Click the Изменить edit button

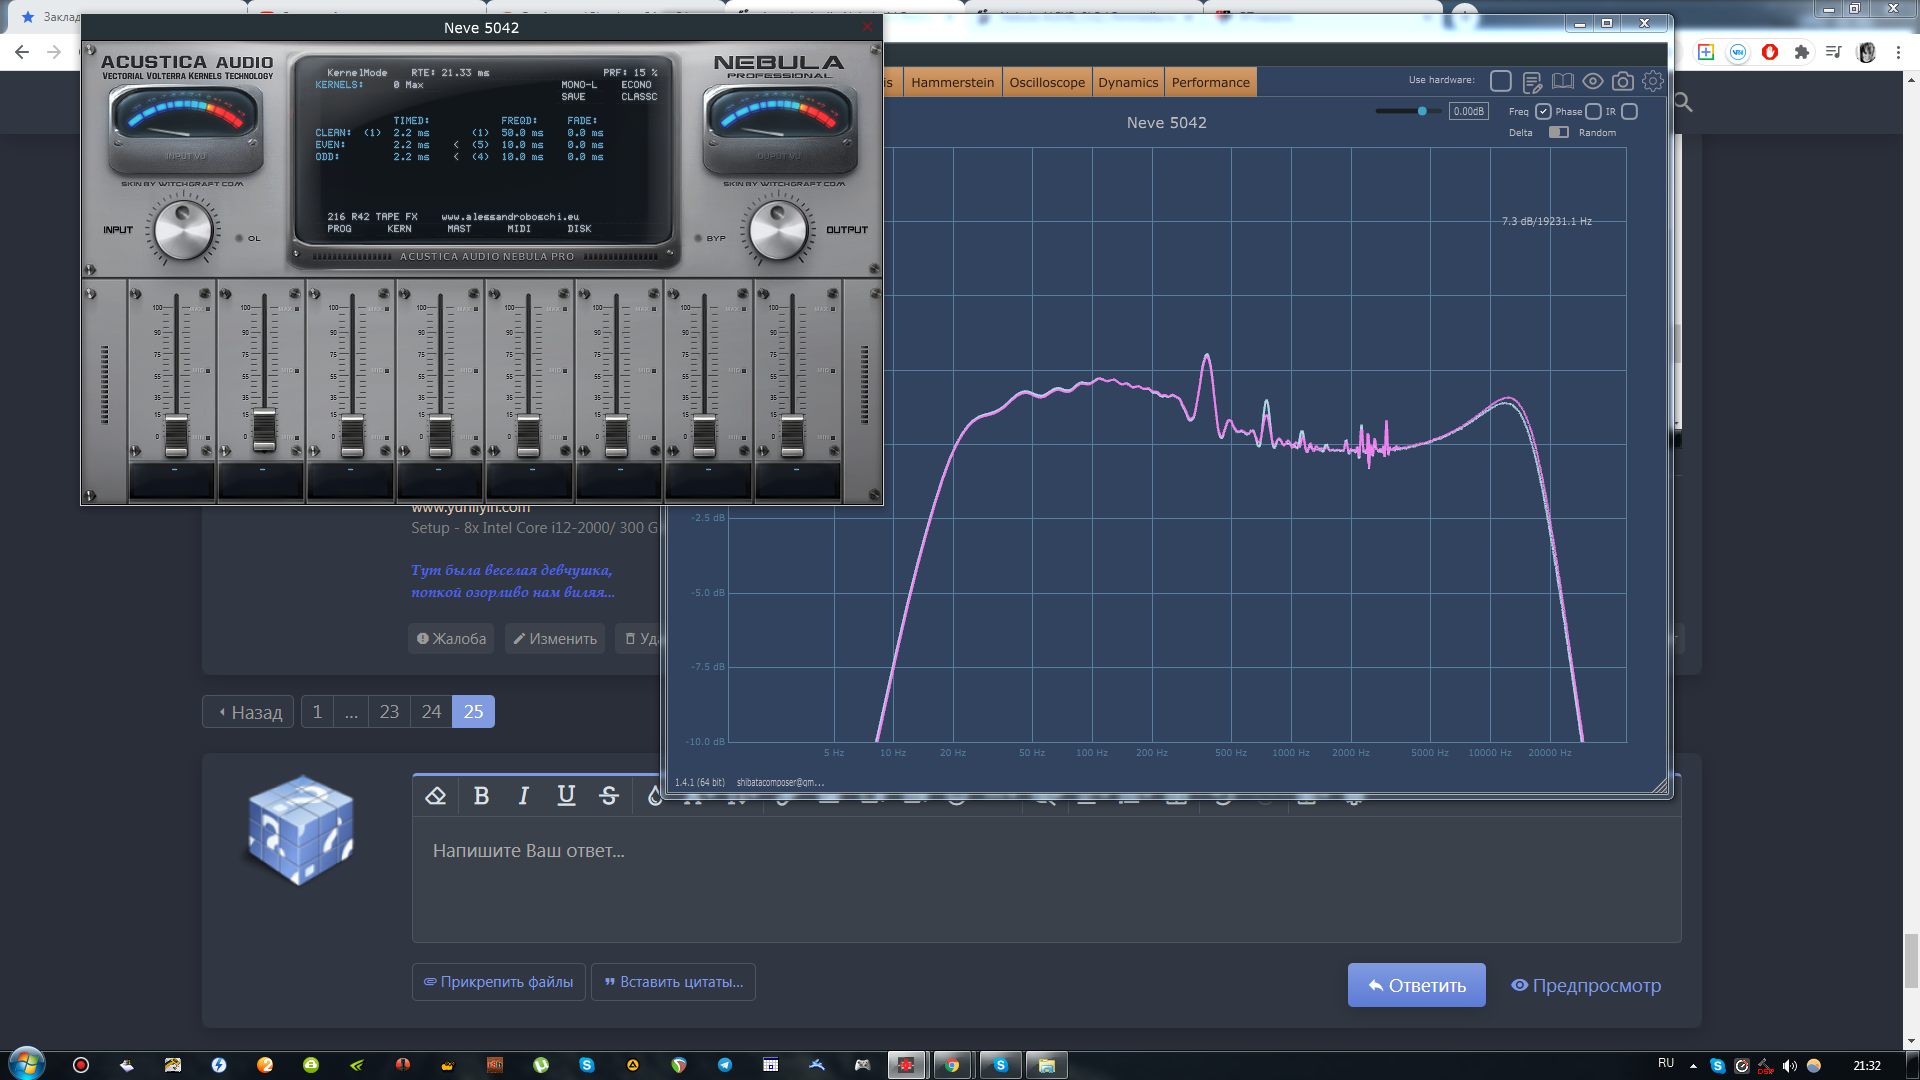tap(555, 639)
